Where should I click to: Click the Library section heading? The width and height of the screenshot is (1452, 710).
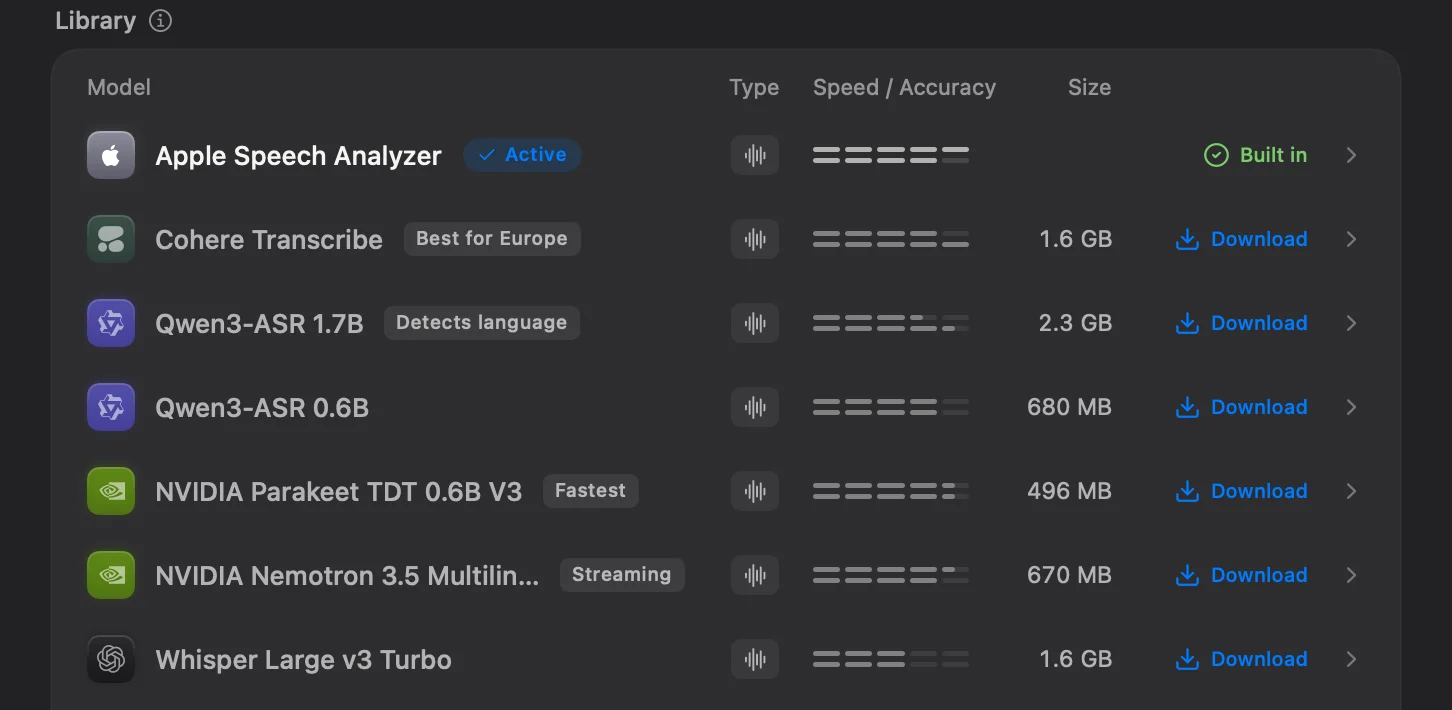pos(96,21)
